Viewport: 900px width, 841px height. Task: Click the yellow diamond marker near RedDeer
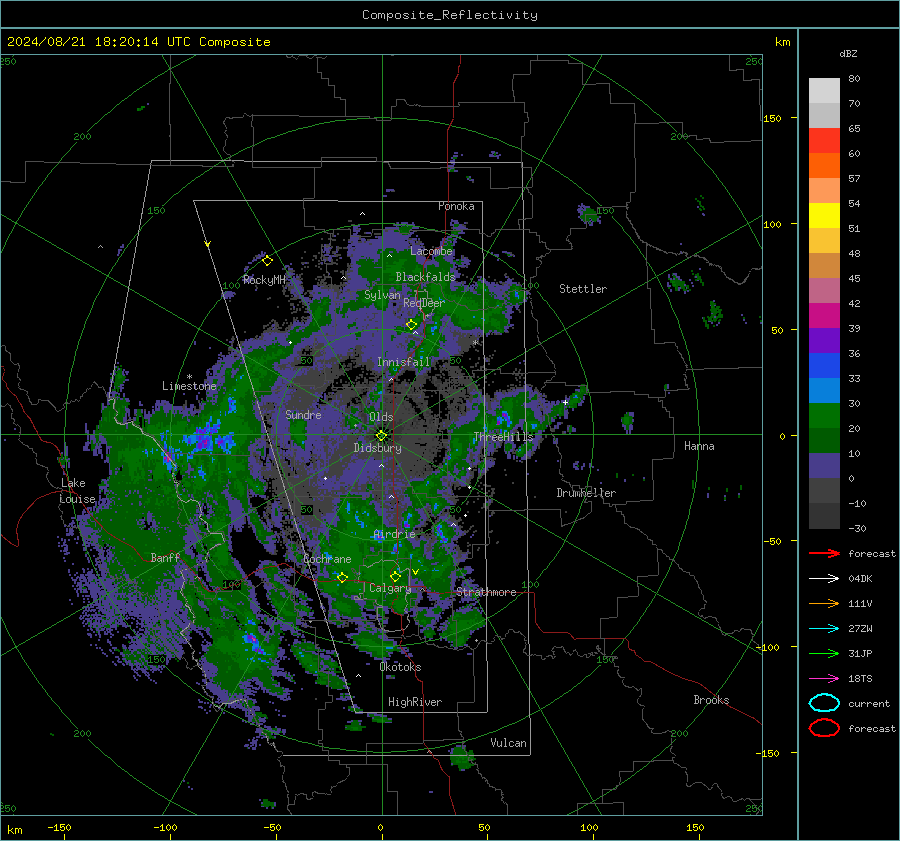click(x=411, y=325)
